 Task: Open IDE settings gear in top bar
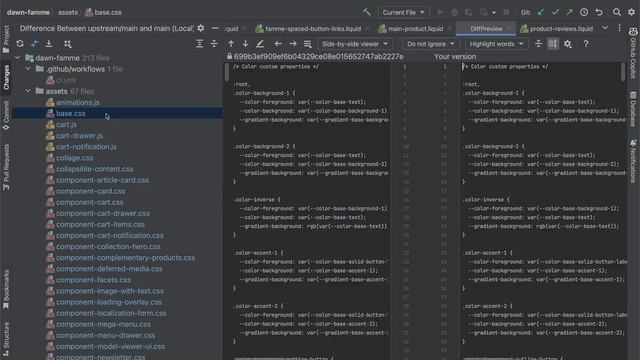click(631, 12)
